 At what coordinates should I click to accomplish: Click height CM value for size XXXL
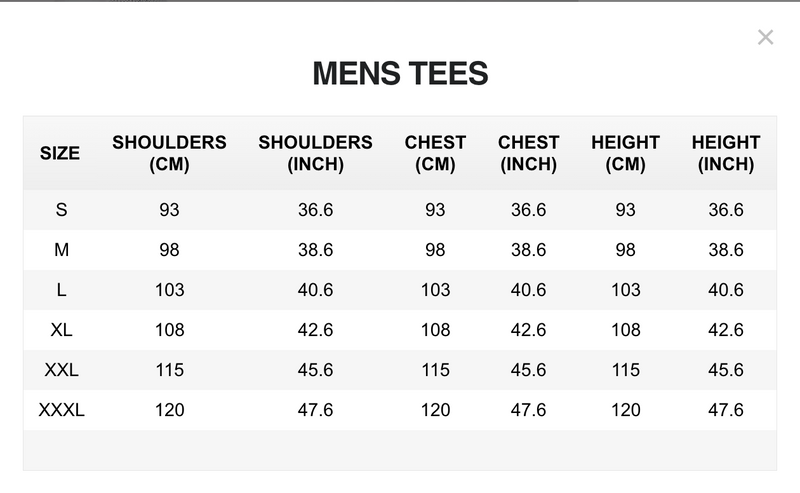[625, 410]
